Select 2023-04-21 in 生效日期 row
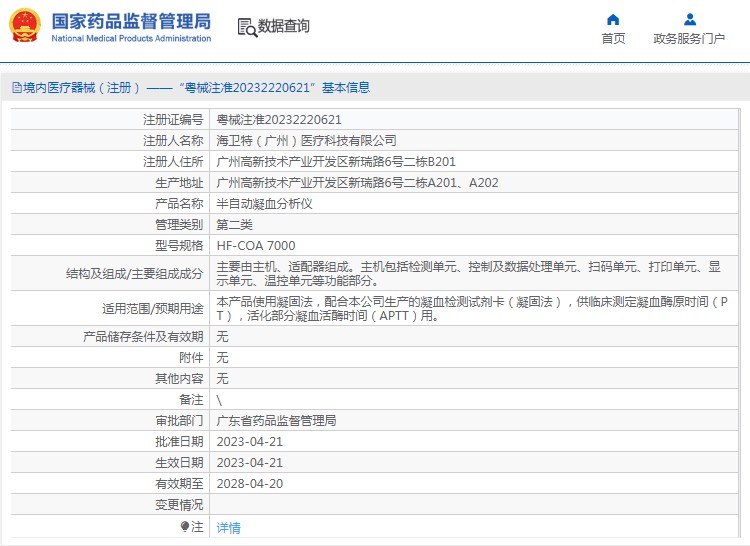 tap(250, 463)
